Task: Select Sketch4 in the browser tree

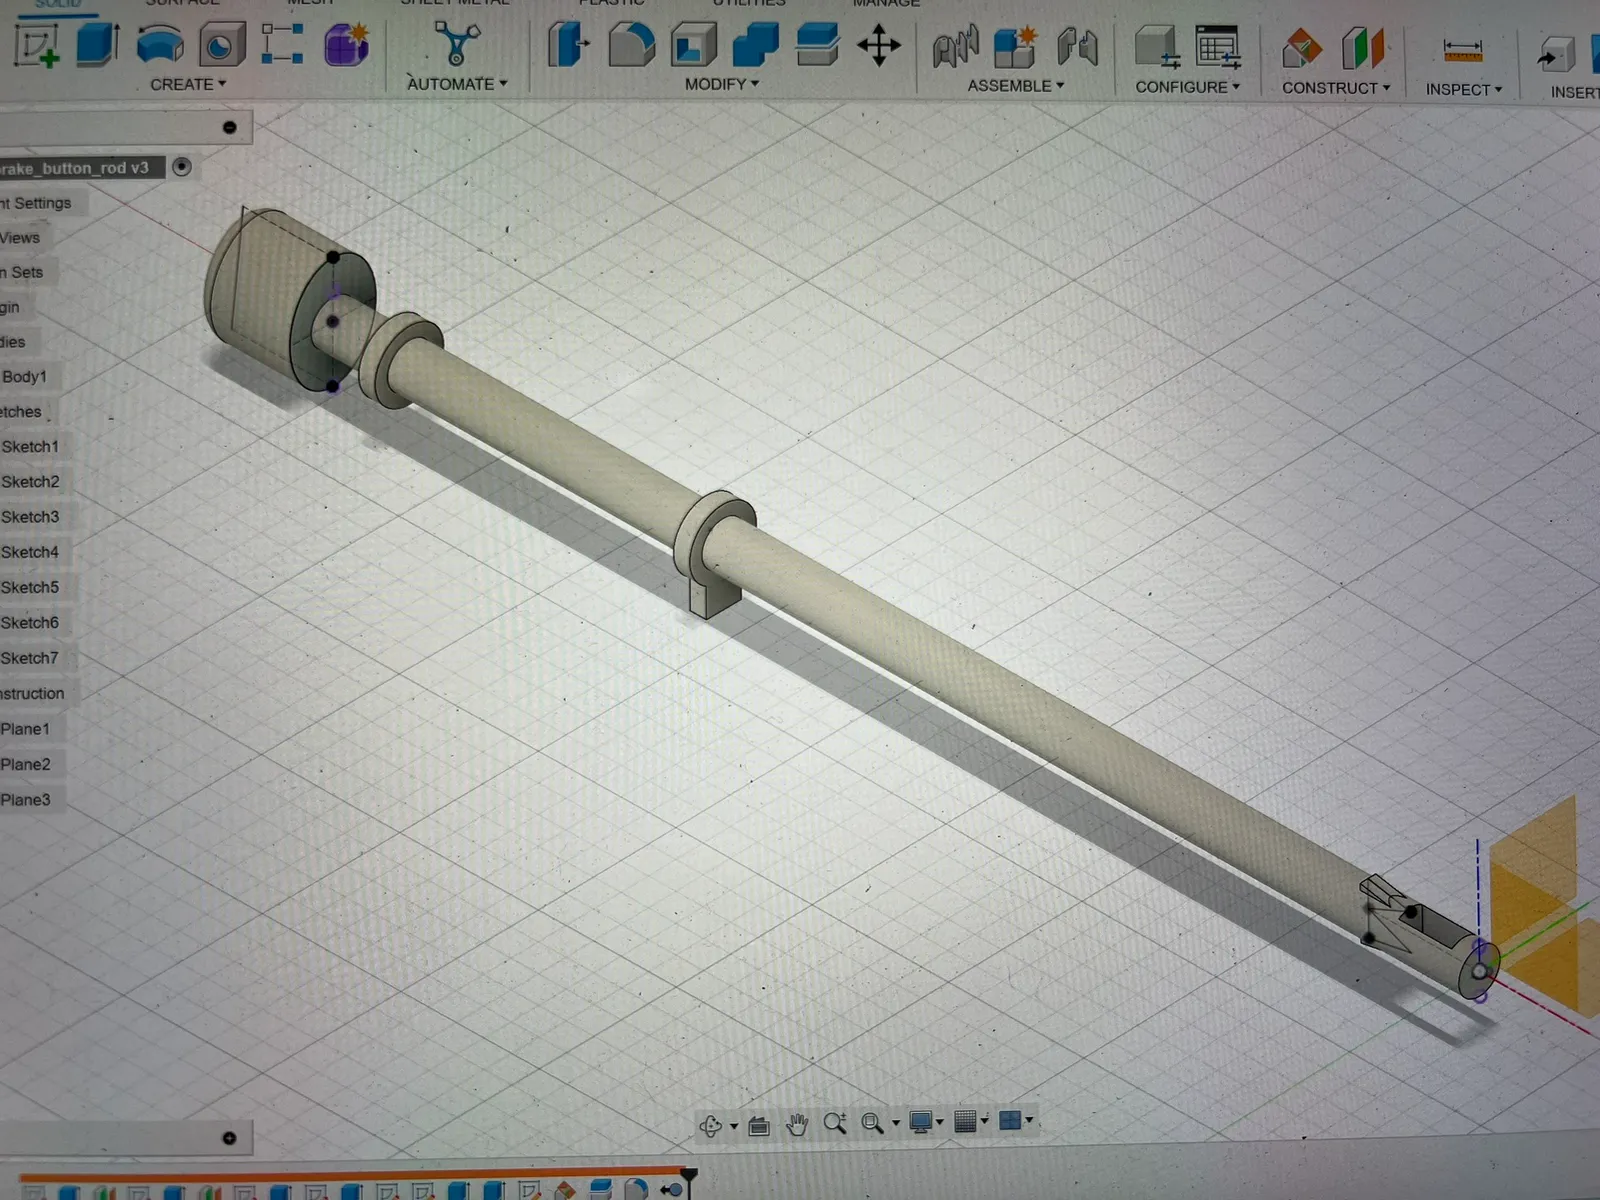Action: (x=30, y=552)
